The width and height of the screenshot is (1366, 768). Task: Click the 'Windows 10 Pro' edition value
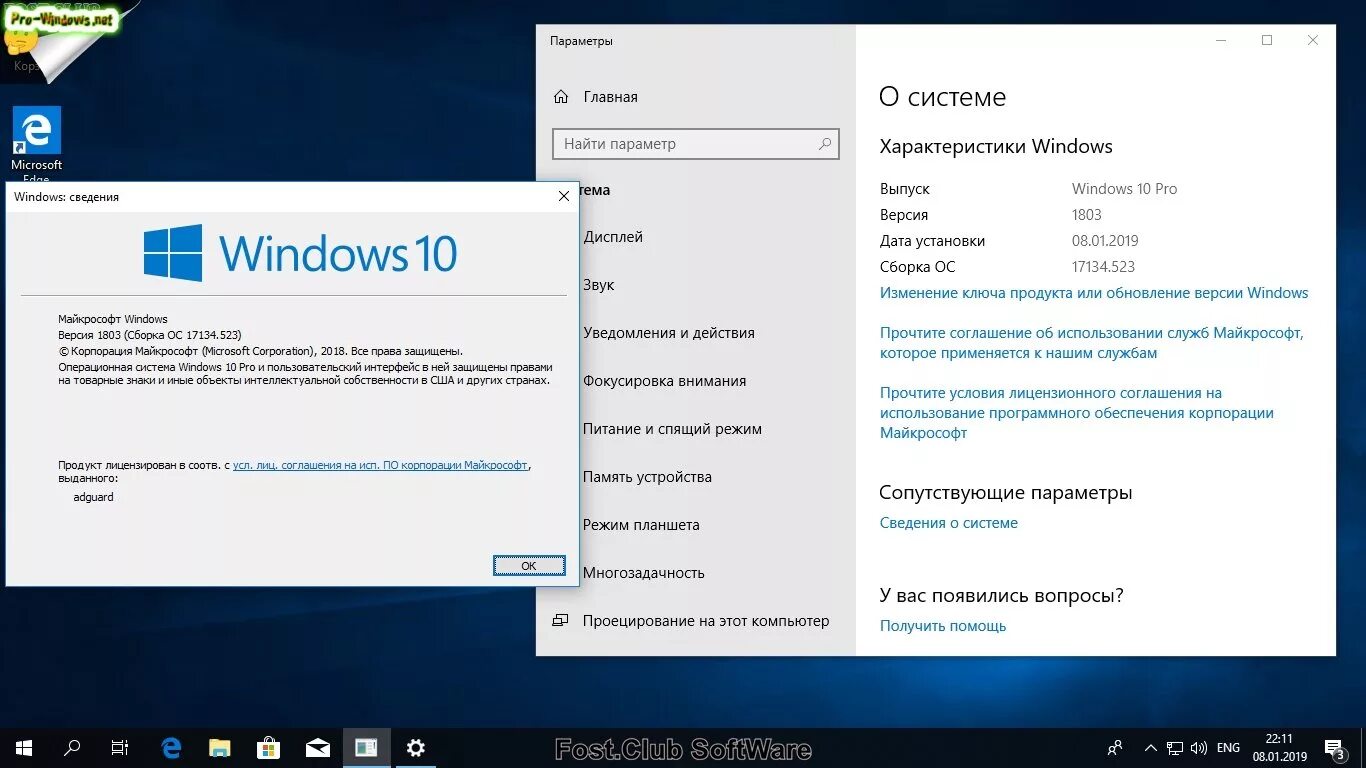pyautogui.click(x=1125, y=189)
